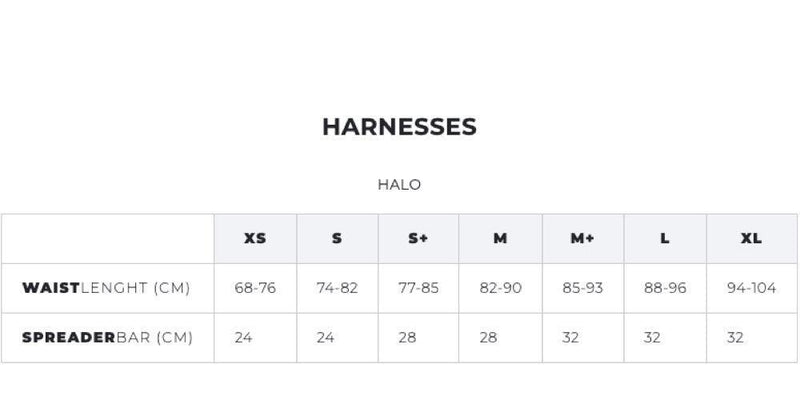Select the M size column header
This screenshot has width=800, height=400.
click(500, 238)
